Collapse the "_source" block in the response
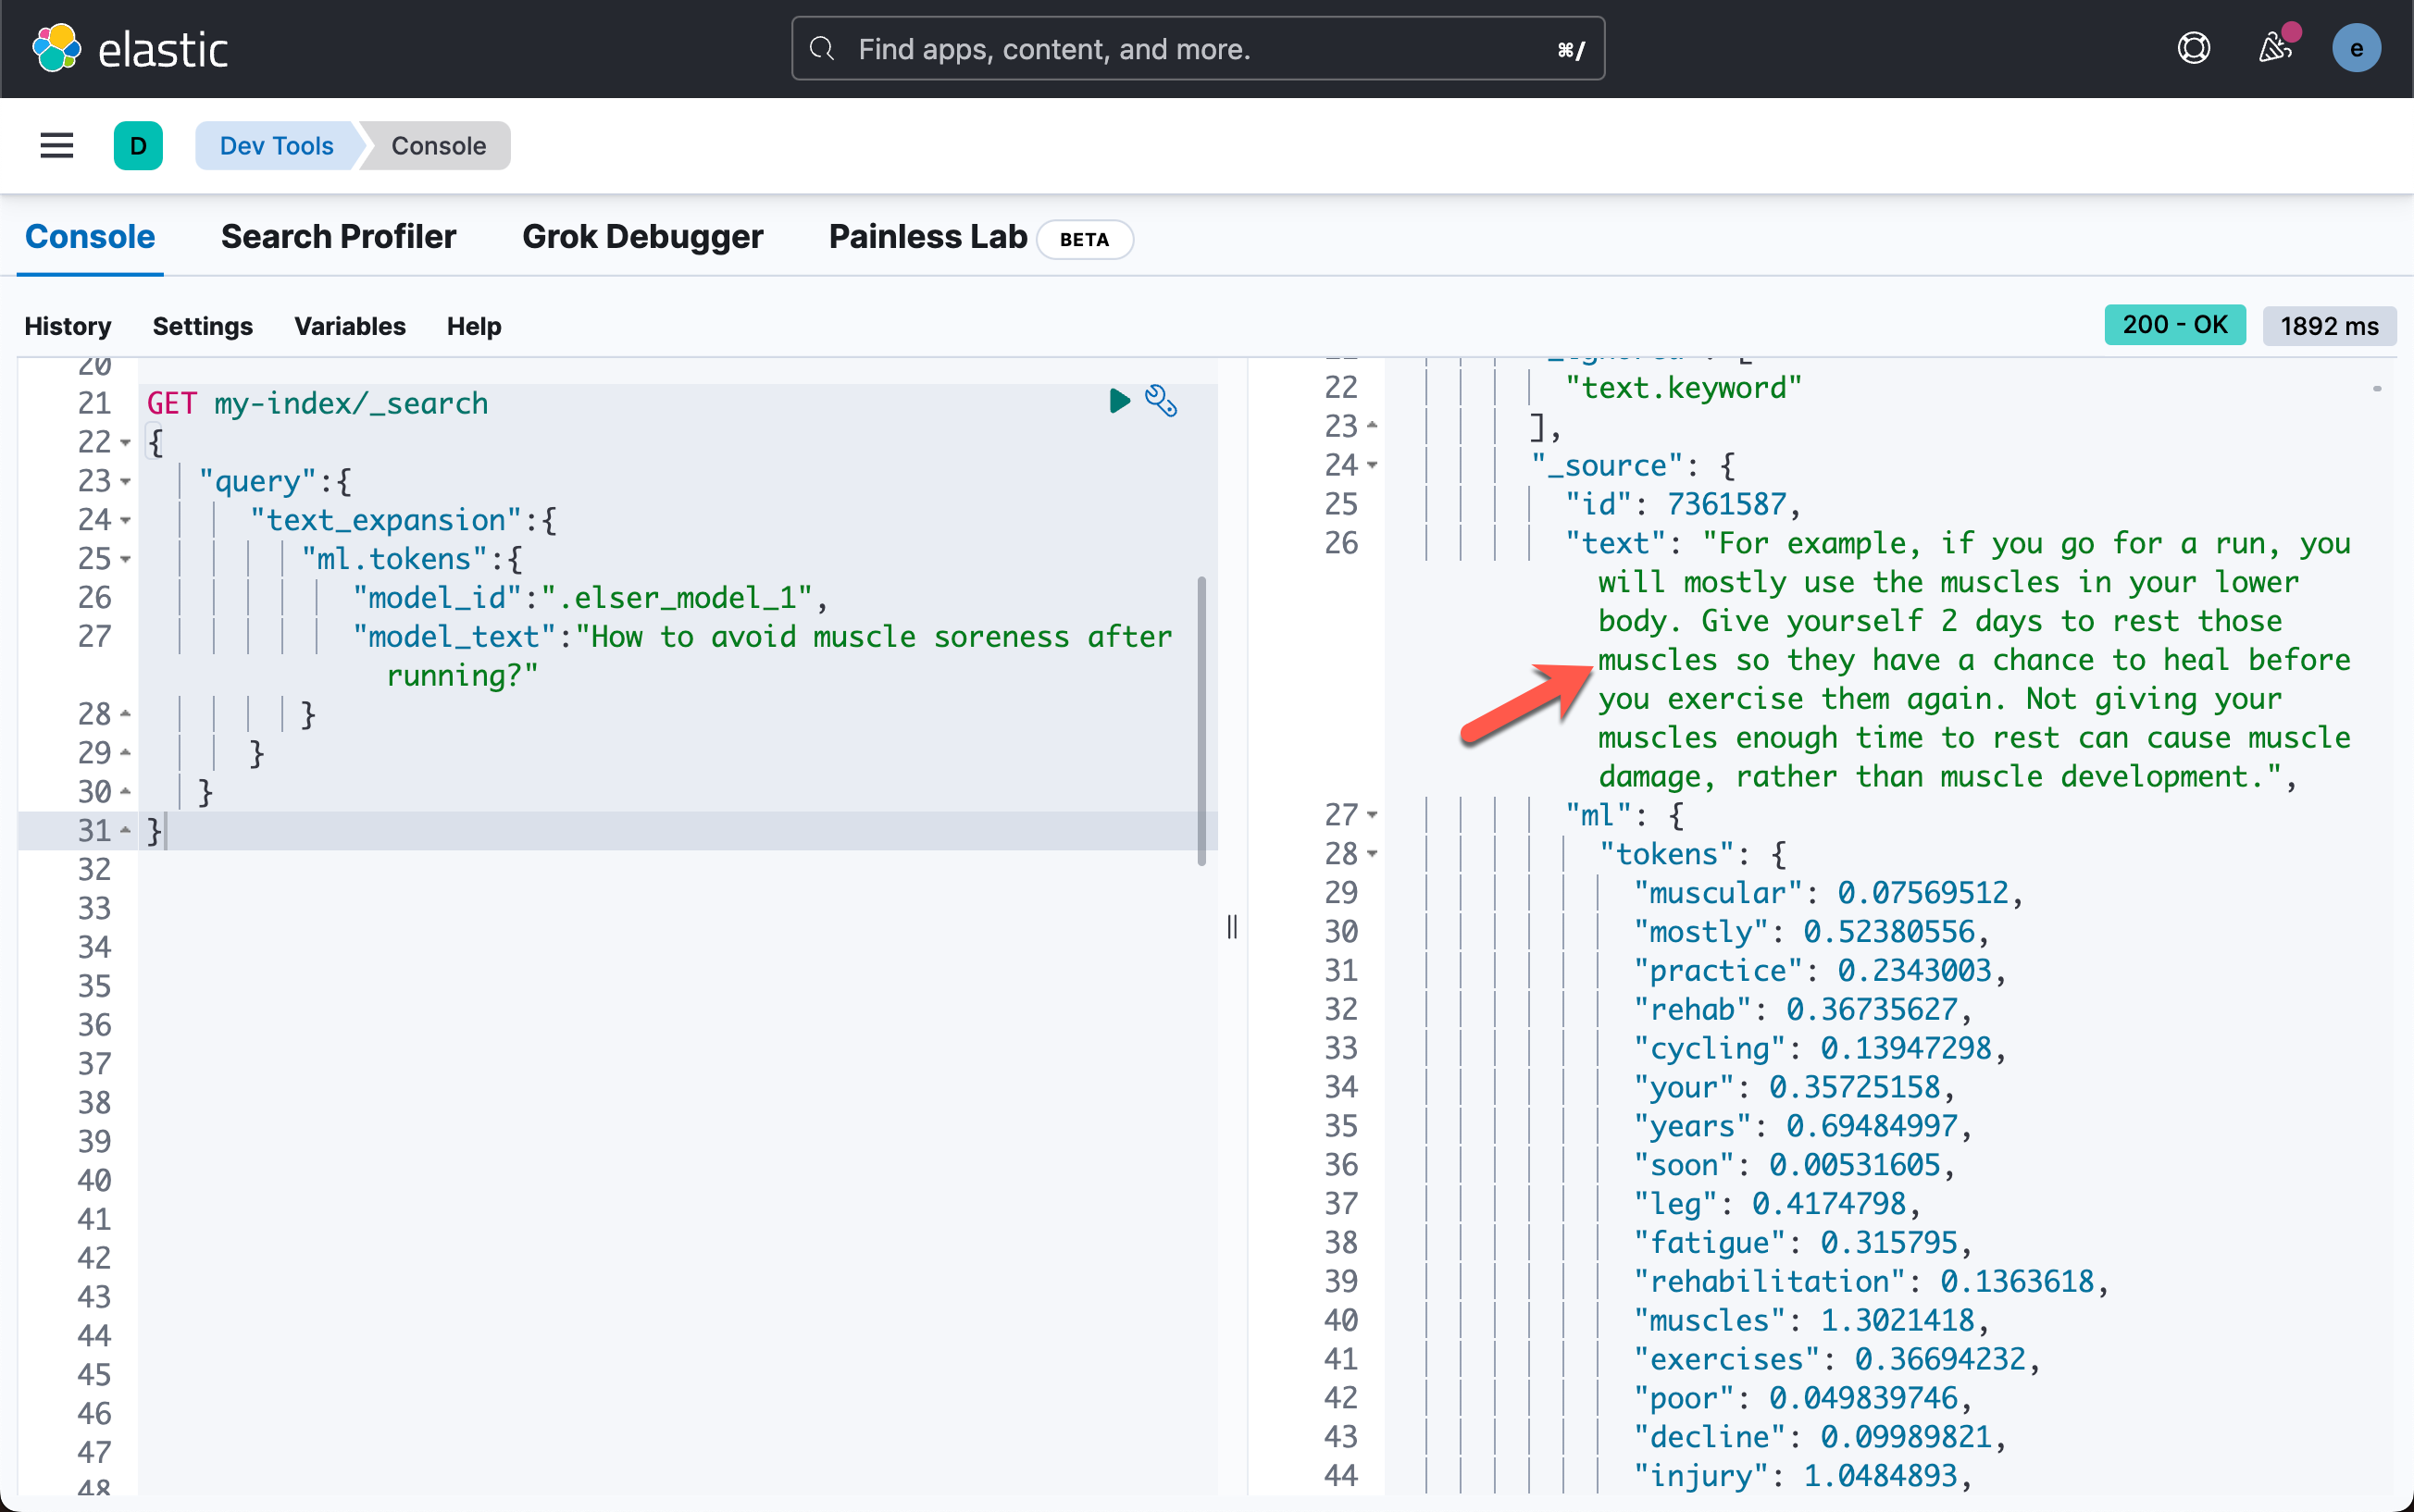 point(1372,465)
